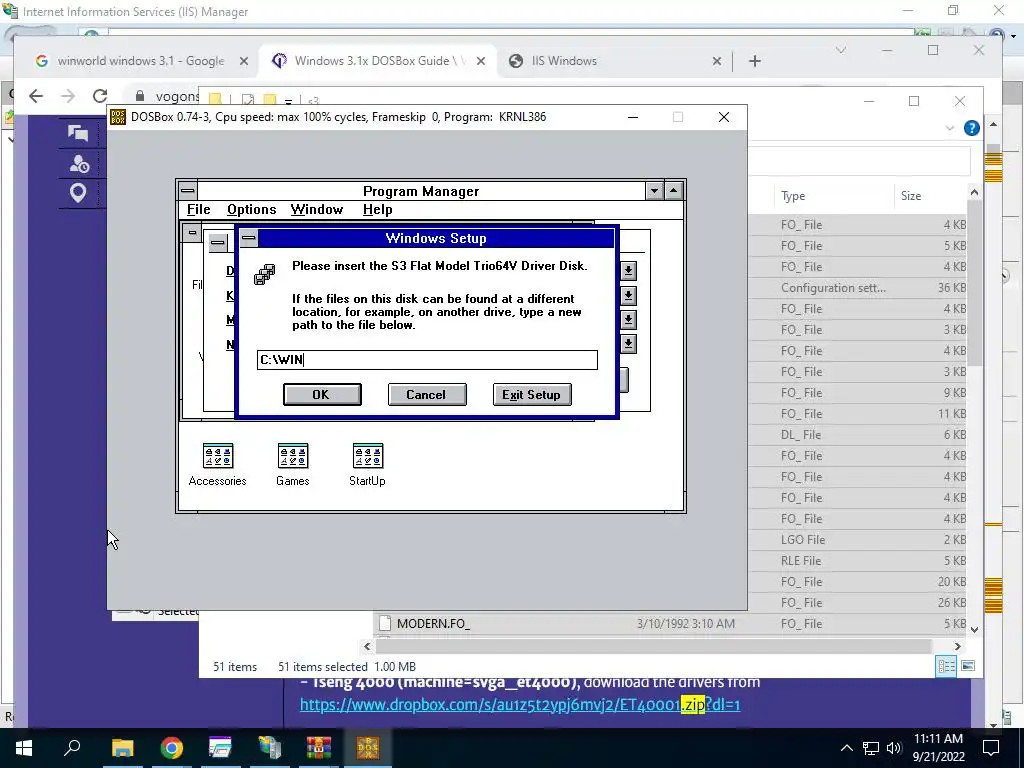Click the Program Manager control-menu box

click(x=188, y=191)
